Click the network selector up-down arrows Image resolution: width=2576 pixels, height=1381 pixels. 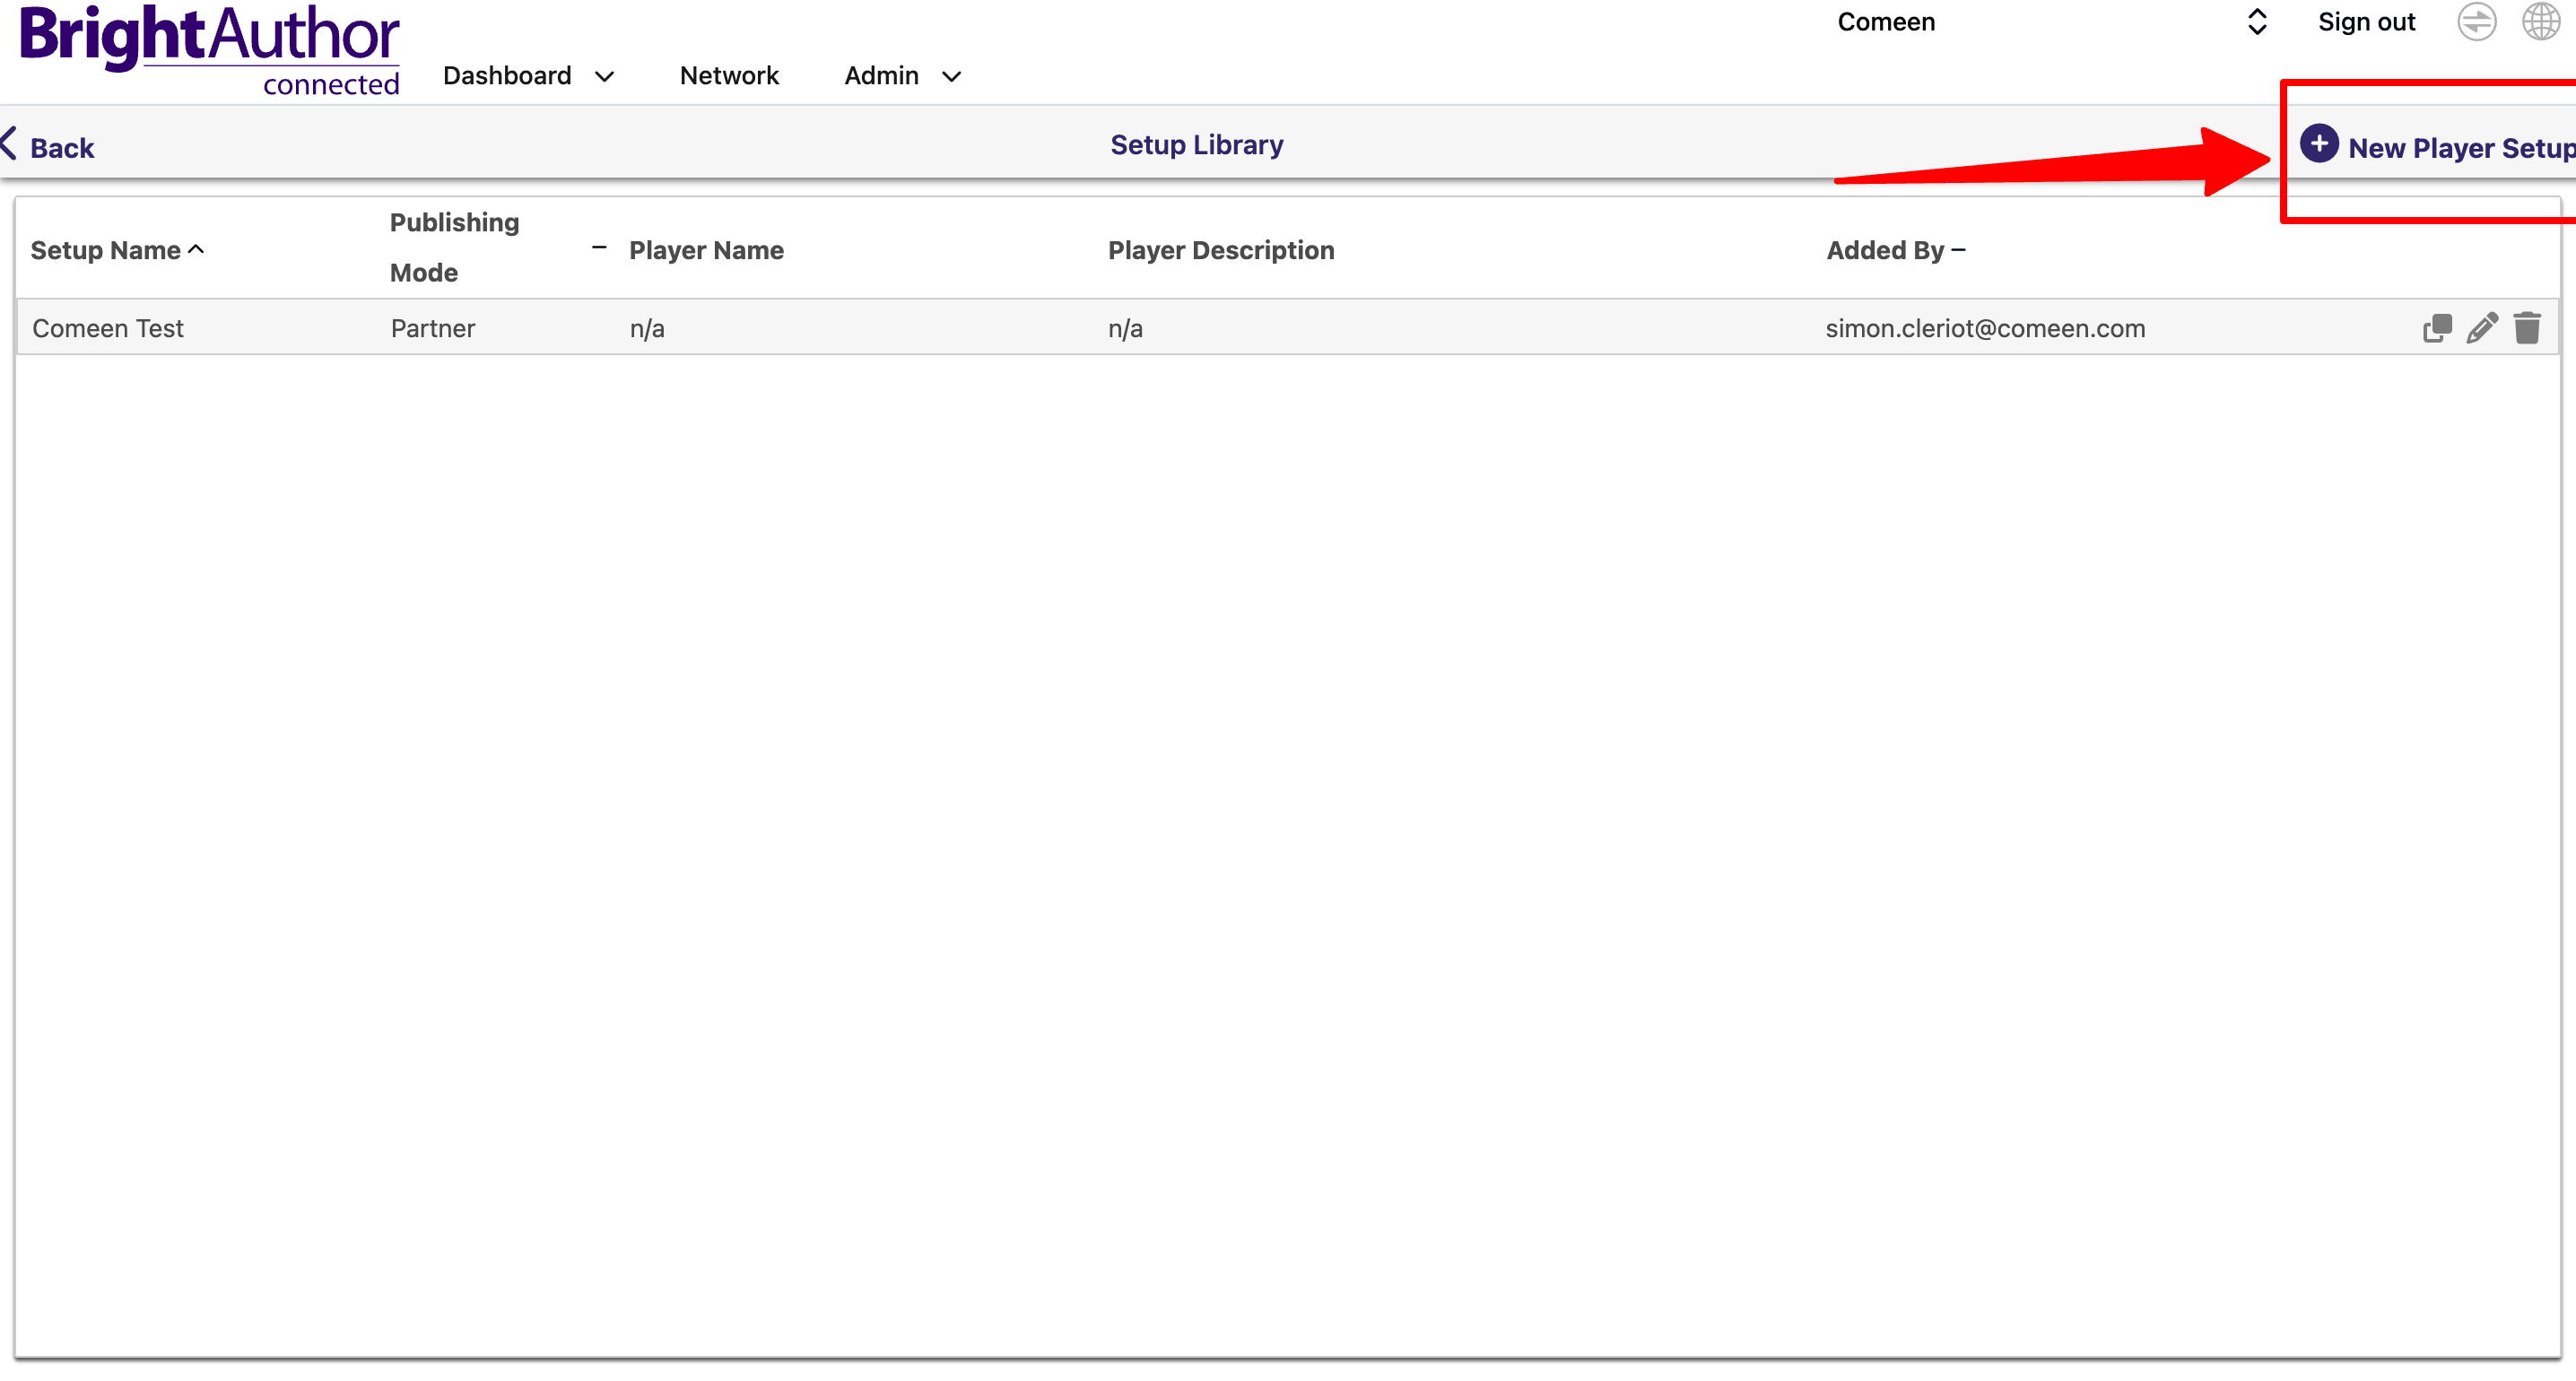pyautogui.click(x=2256, y=22)
